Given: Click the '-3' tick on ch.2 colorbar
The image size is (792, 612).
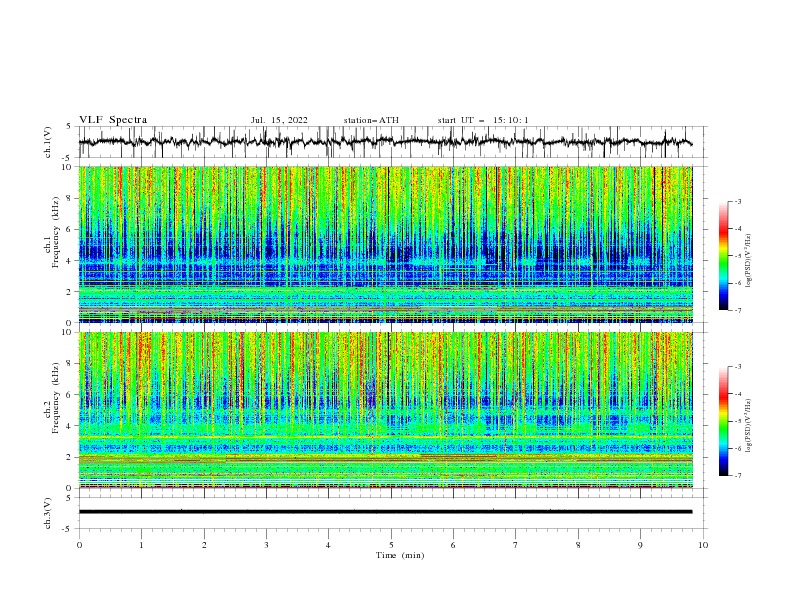Looking at the screenshot, I should (x=738, y=367).
